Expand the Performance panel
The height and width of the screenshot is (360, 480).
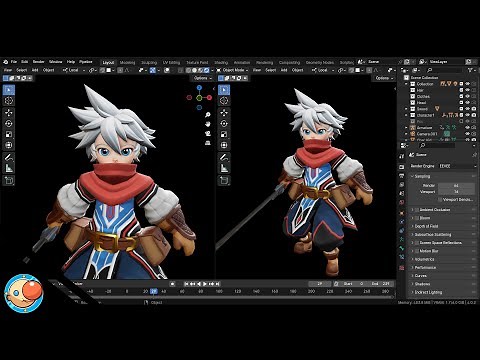[412, 268]
